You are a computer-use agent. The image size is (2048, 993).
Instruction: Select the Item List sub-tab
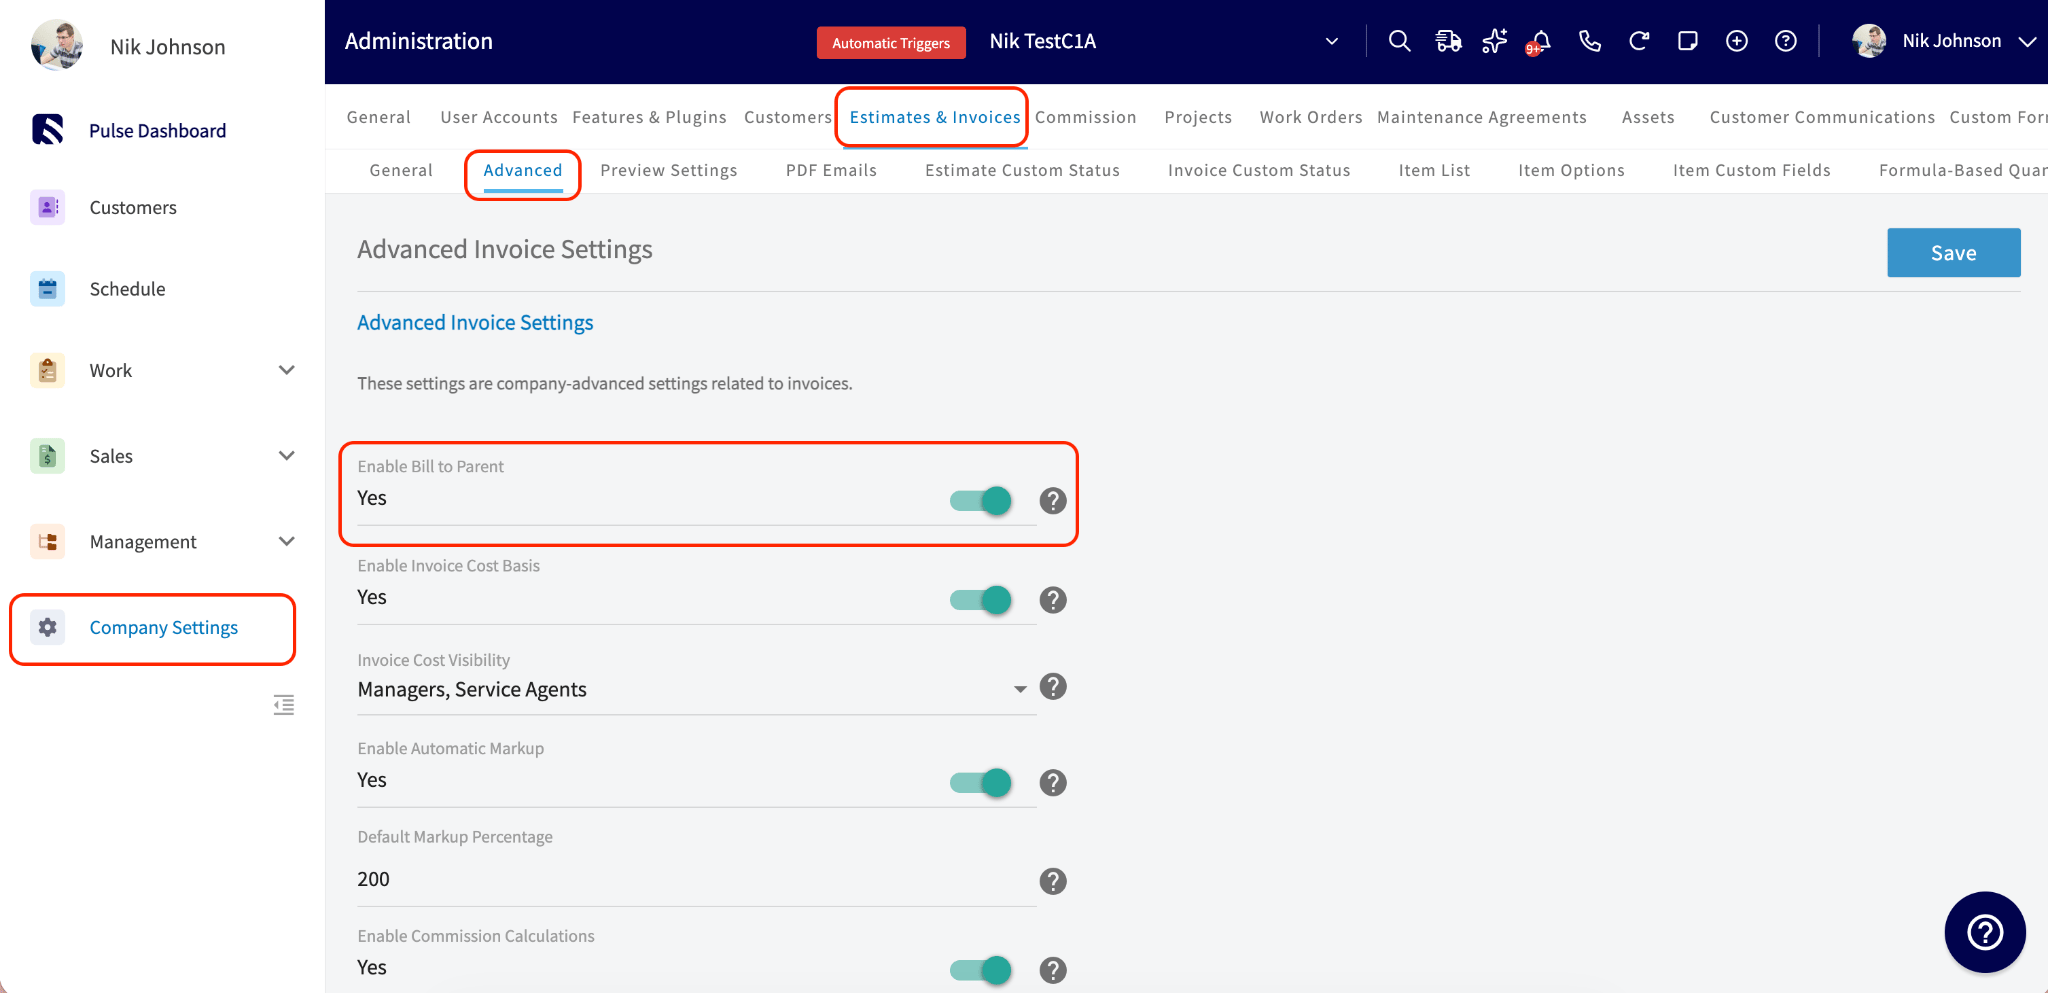[1434, 170]
